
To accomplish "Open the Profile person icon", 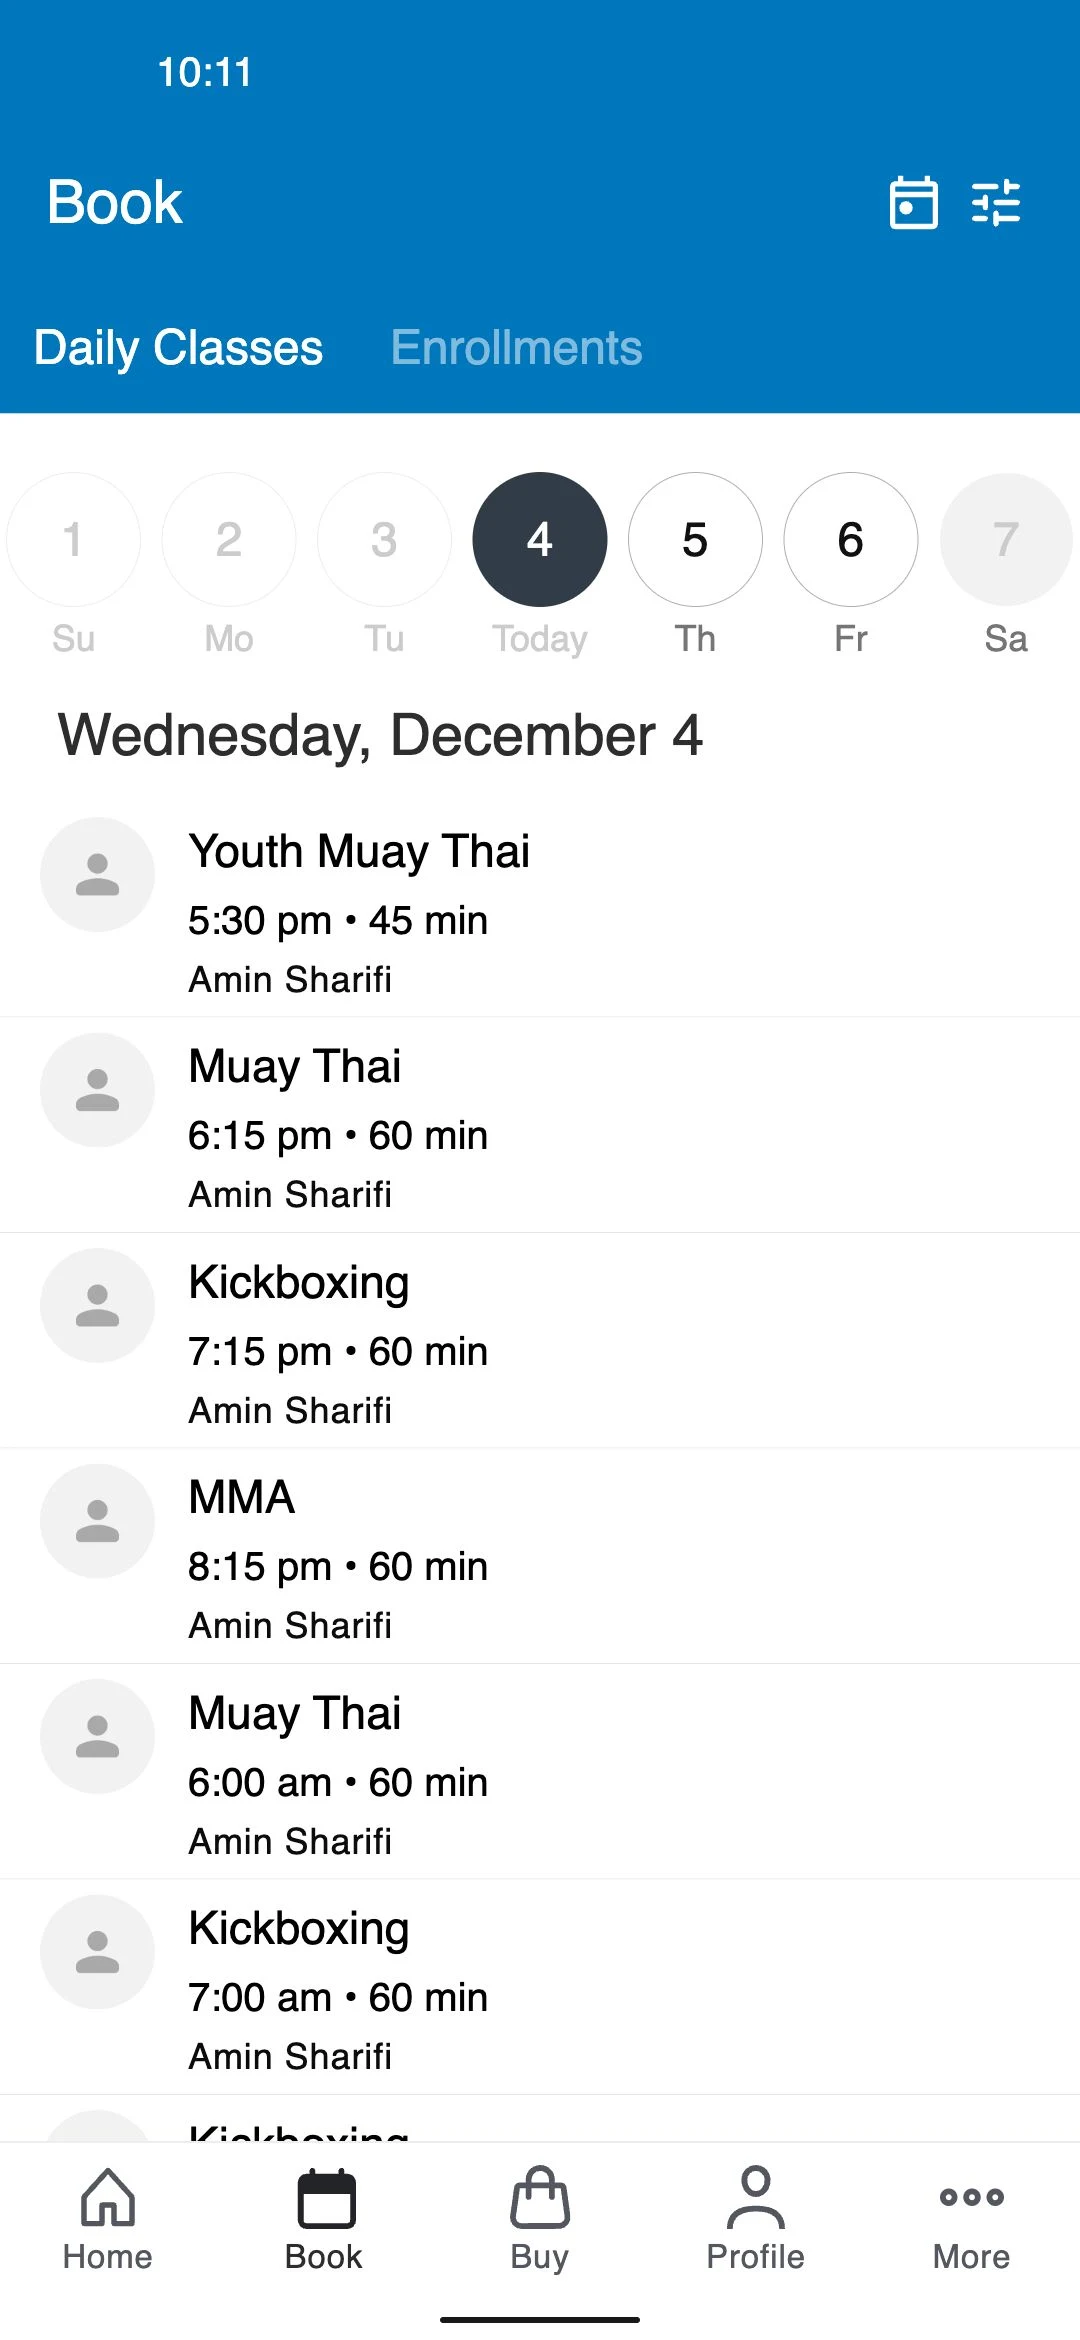I will tap(756, 2196).
